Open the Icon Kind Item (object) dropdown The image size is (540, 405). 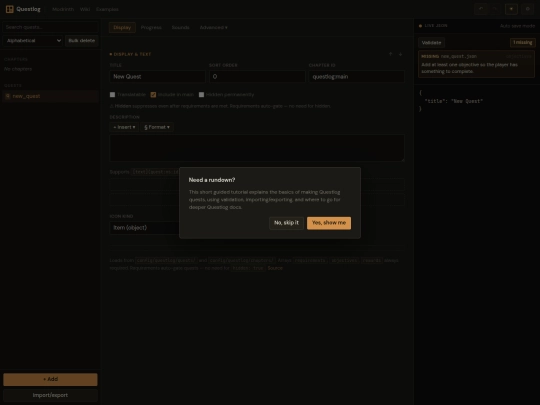tap(145, 228)
